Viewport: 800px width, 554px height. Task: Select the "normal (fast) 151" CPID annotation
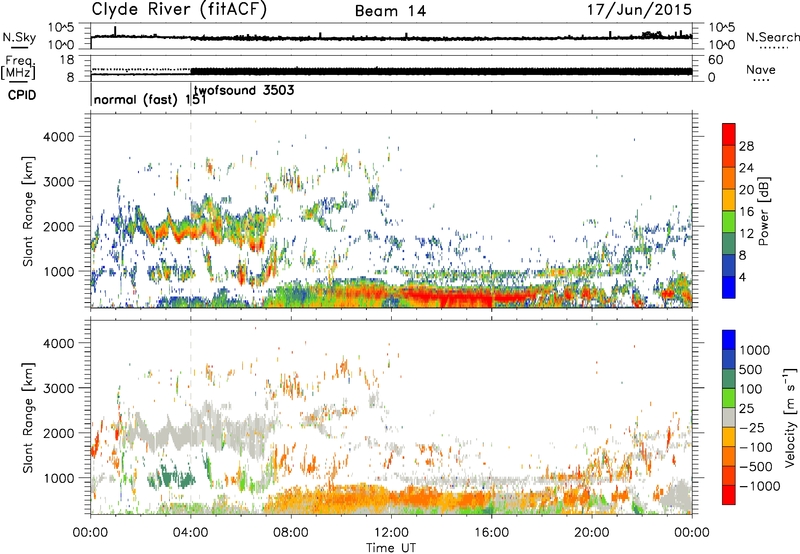click(x=150, y=99)
